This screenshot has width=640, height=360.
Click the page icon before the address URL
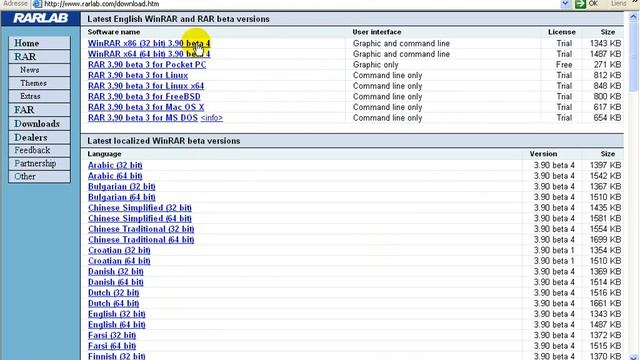(37, 4)
